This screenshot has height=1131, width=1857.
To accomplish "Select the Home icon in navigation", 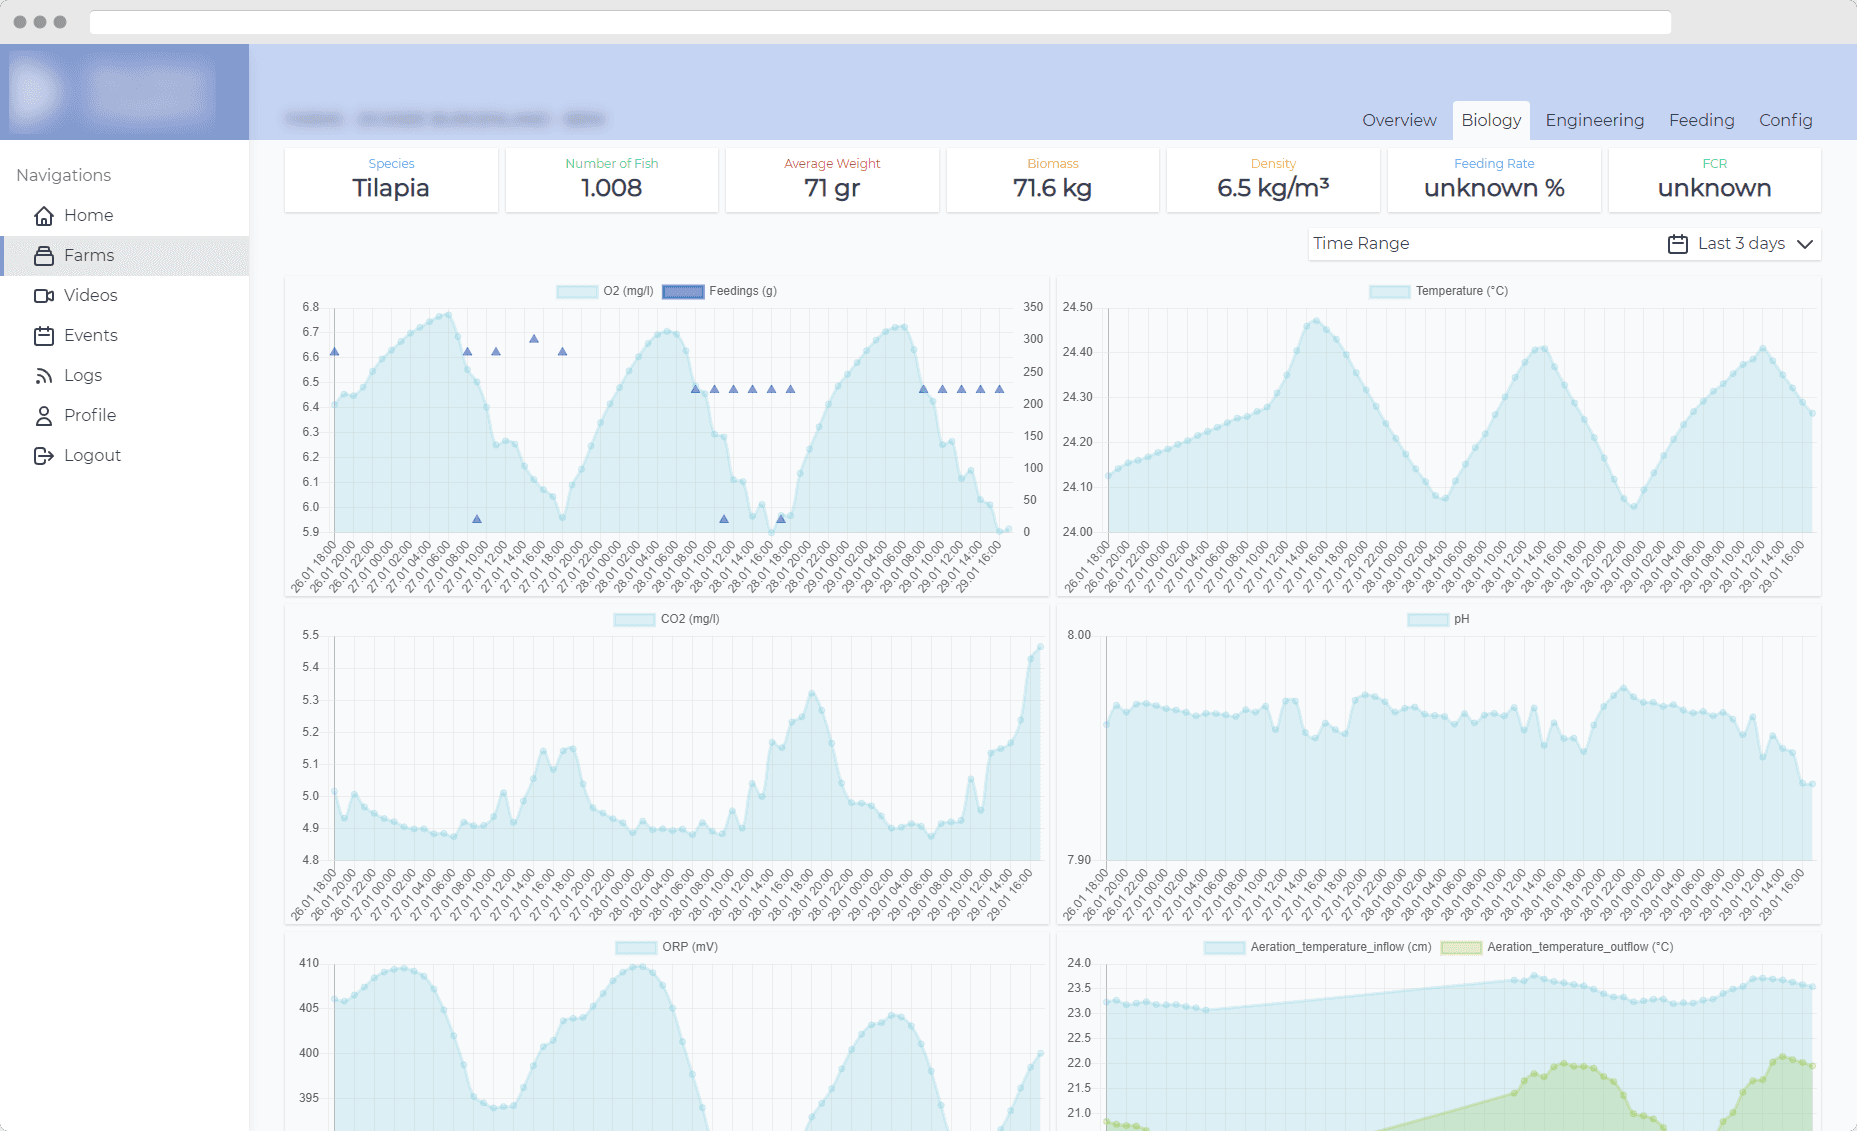I will (44, 215).
